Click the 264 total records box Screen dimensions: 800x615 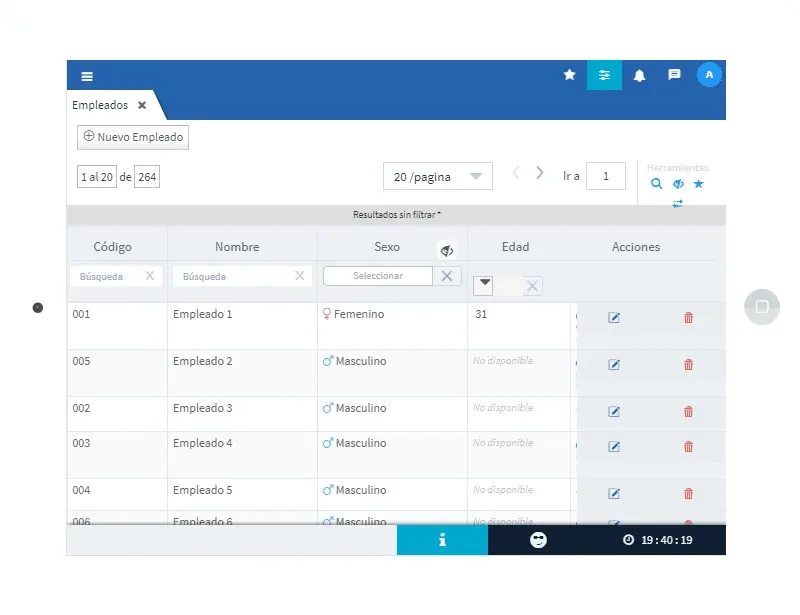[x=147, y=177]
